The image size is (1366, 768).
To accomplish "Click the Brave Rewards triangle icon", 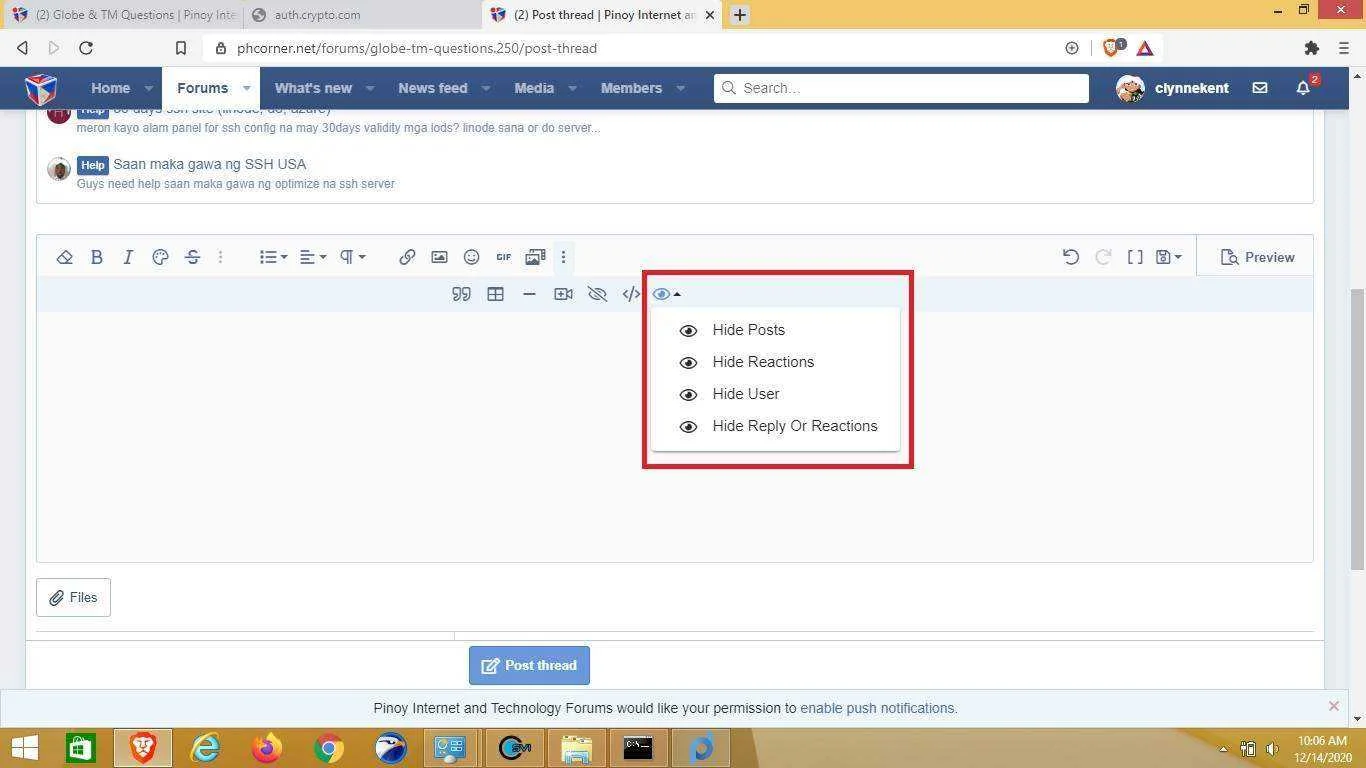I will [x=1145, y=48].
